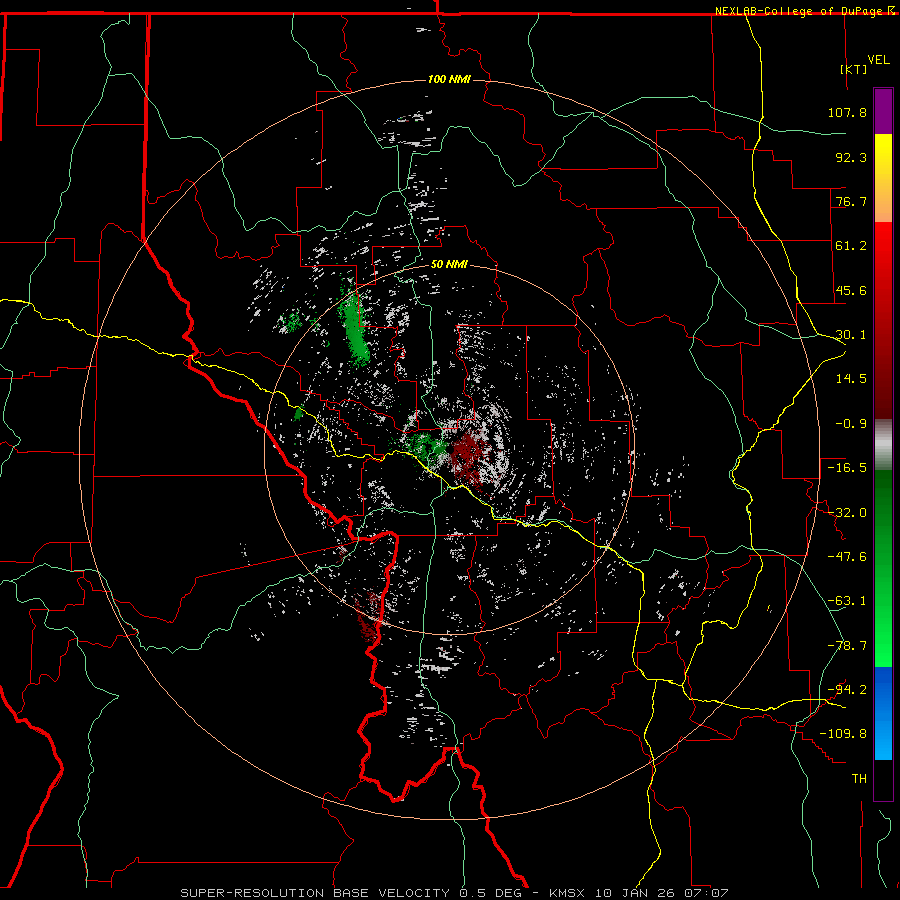Select the -0.9 legend value

click(851, 424)
